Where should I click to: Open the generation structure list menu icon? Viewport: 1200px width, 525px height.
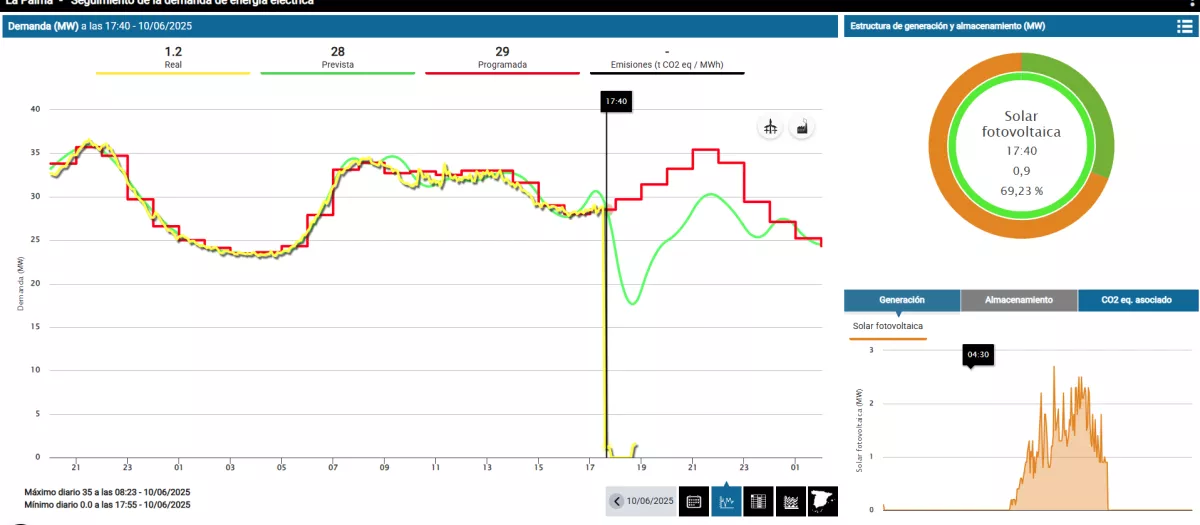click(x=1184, y=27)
